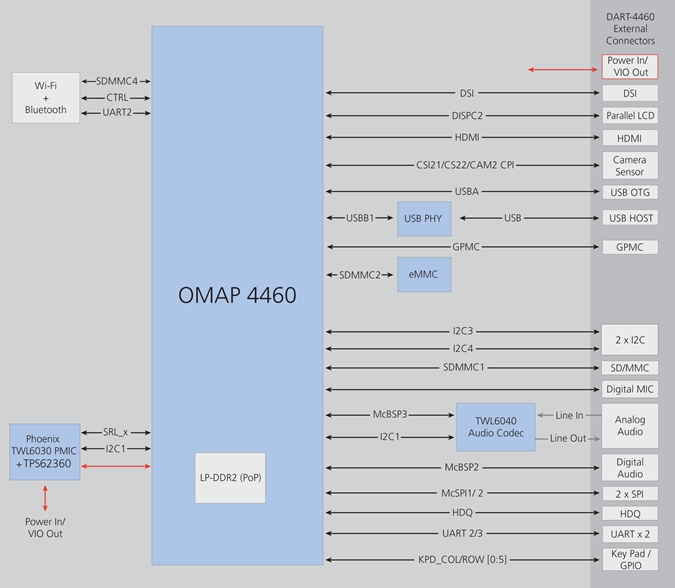Select the LP-DDR2 (PoP) memory block
675x588 pixels.
[230, 478]
